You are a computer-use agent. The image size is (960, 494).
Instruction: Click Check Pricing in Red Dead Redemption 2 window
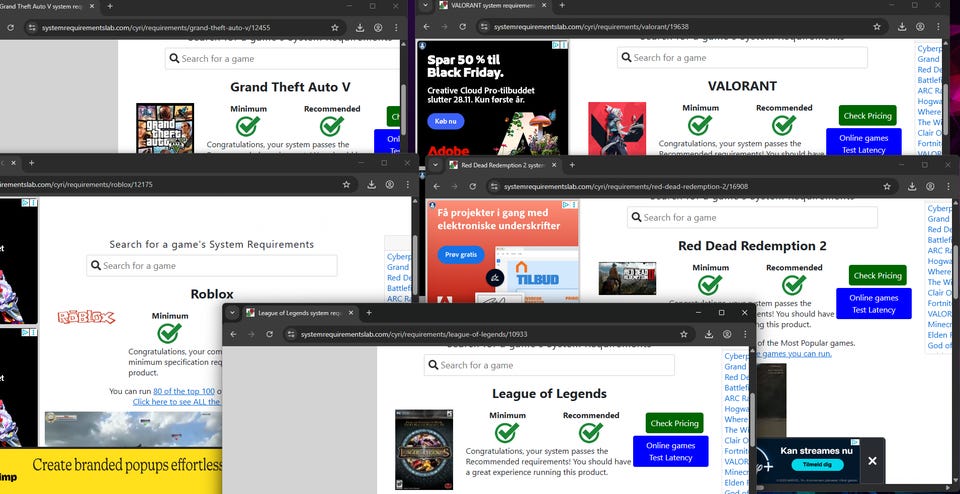(x=877, y=275)
